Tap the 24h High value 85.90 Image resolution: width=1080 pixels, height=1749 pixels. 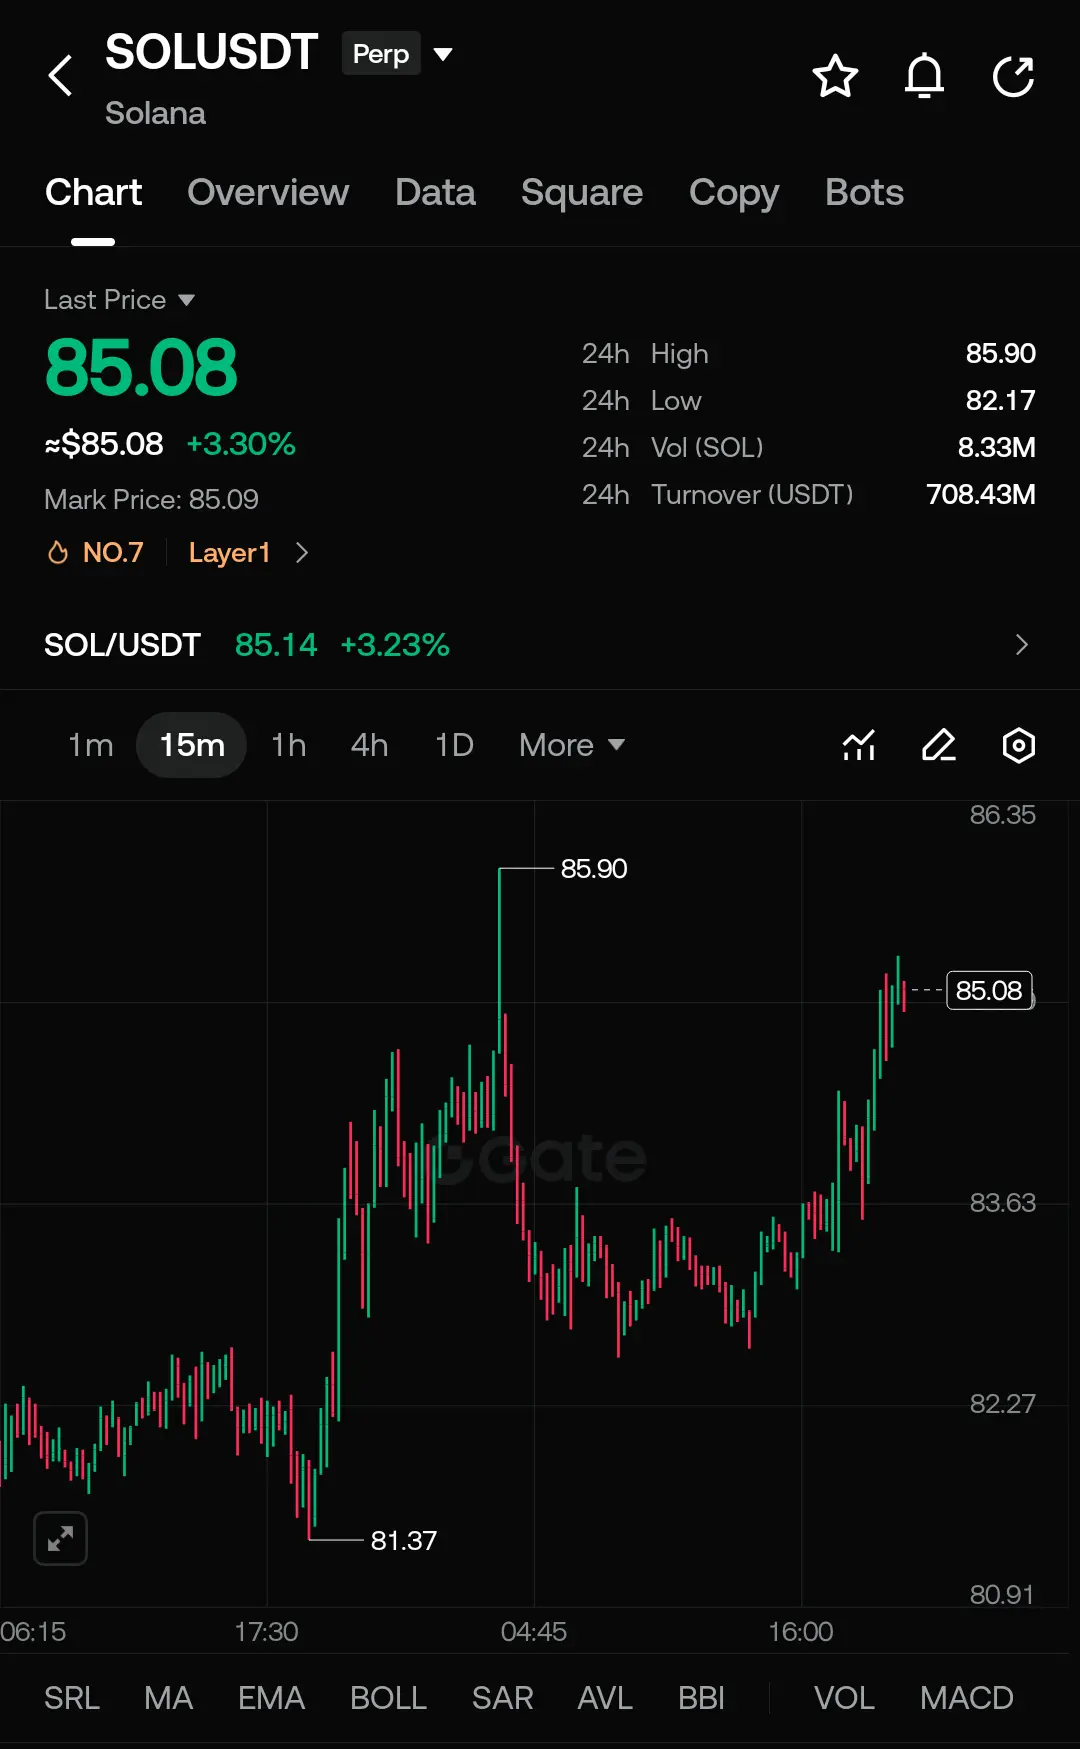coord(1001,353)
